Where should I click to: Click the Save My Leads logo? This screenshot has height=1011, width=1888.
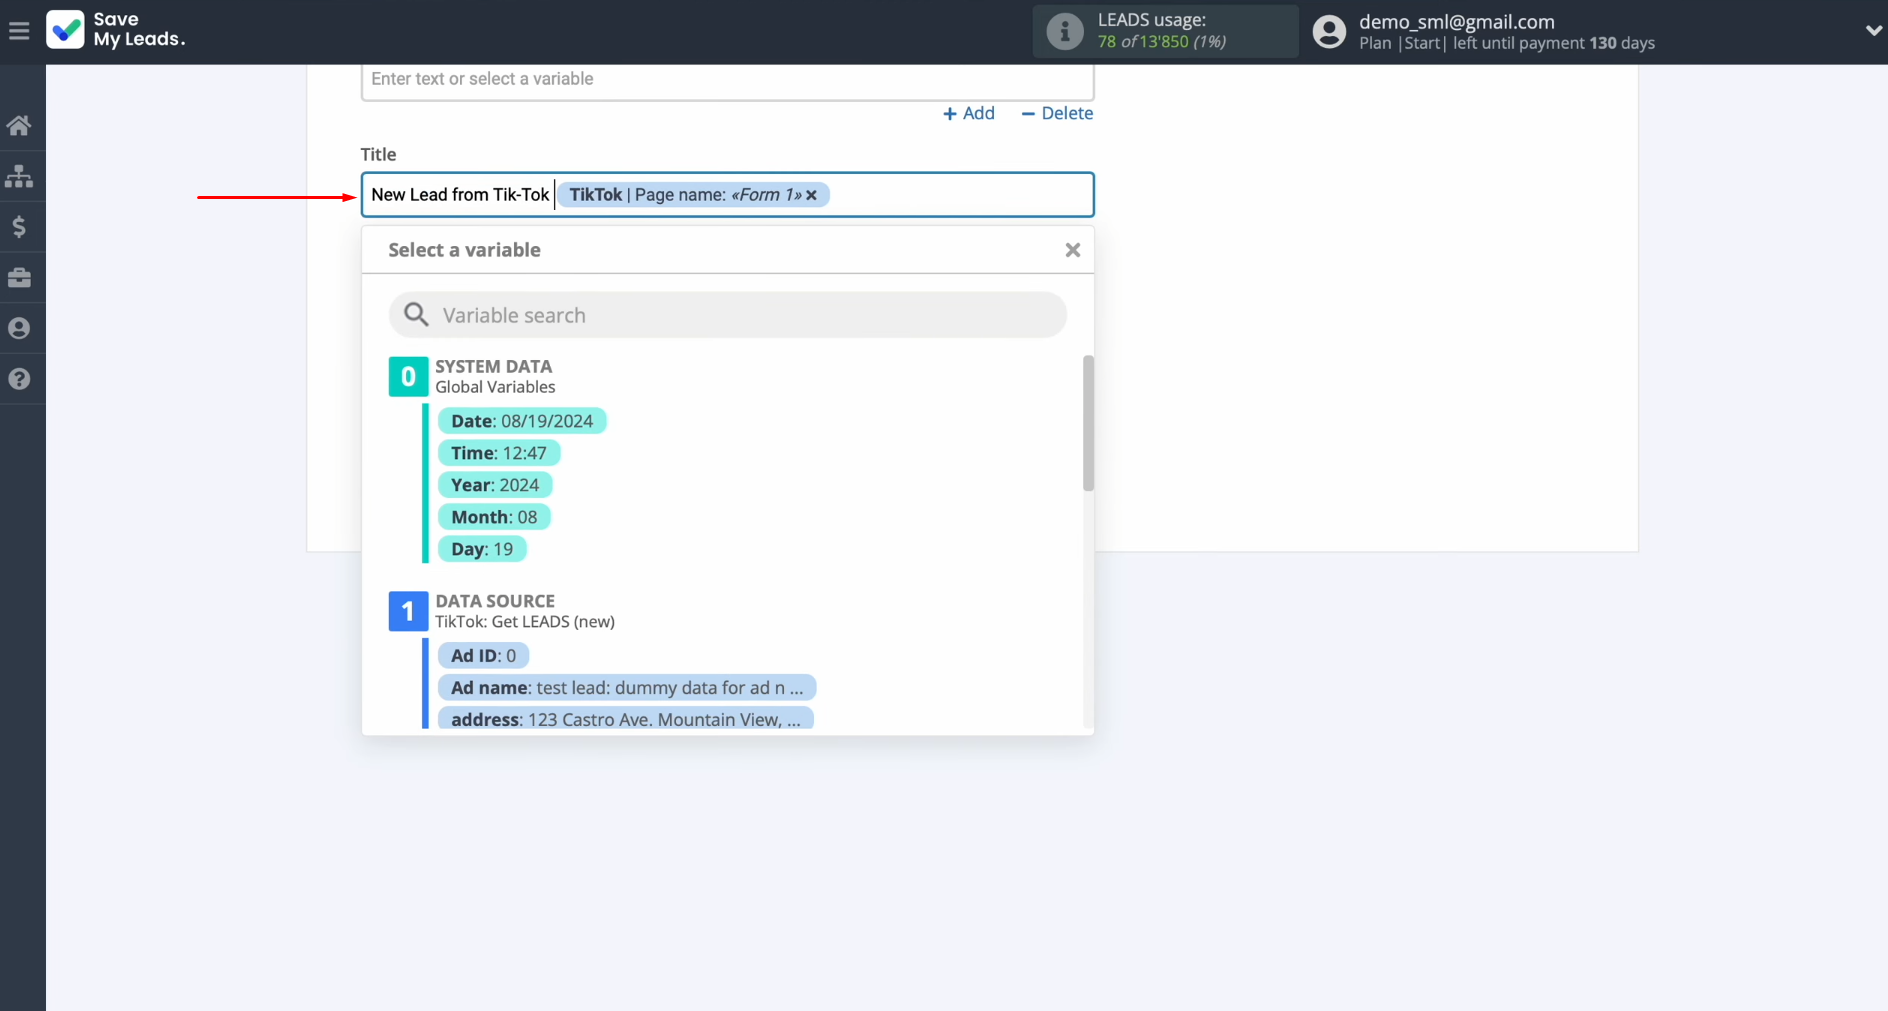(x=116, y=30)
